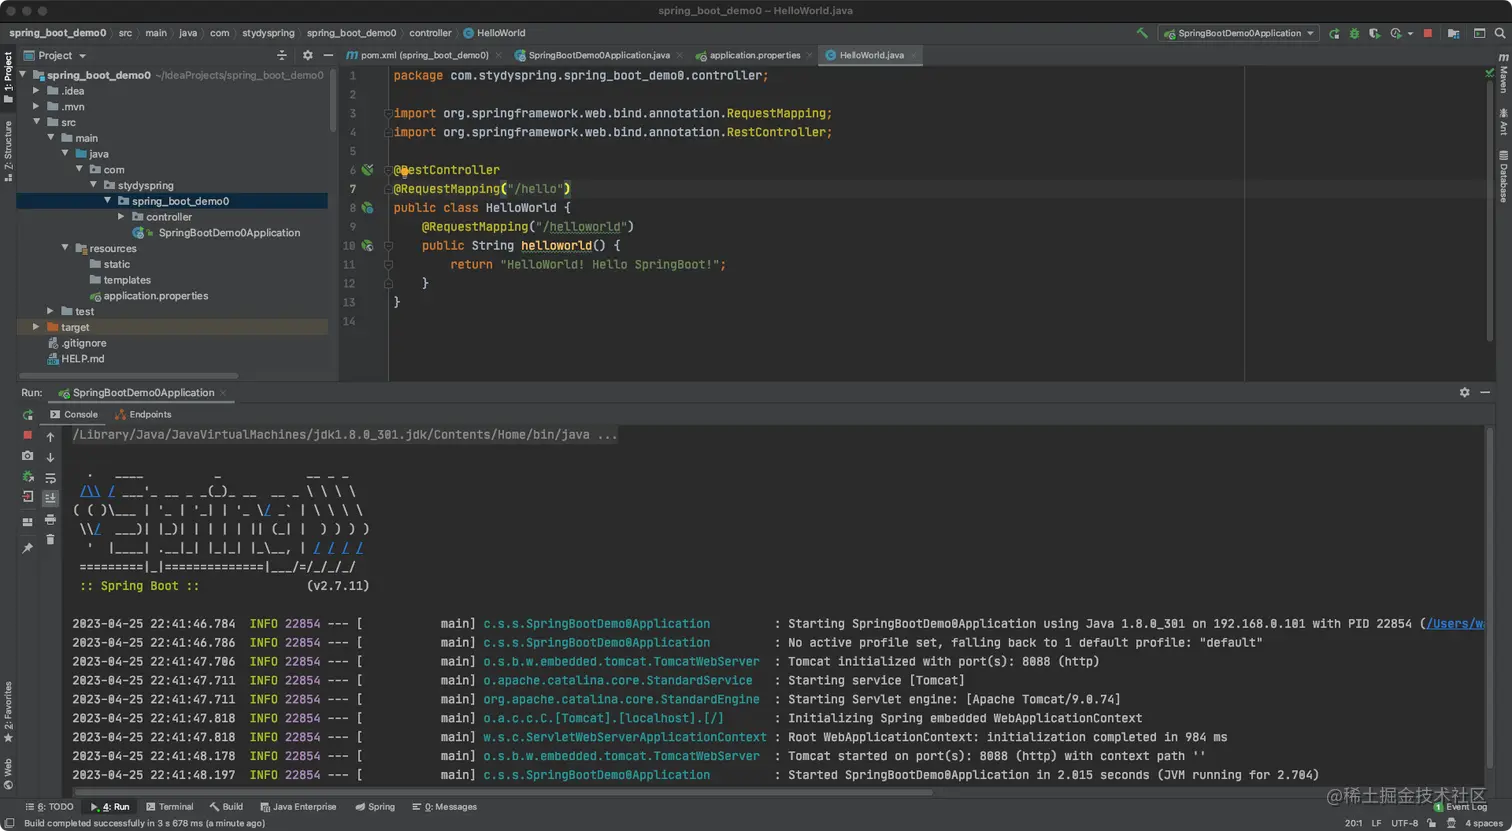Switch to SpringBootDemo0Application.java tab
The image size is (1512, 831).
598,55
